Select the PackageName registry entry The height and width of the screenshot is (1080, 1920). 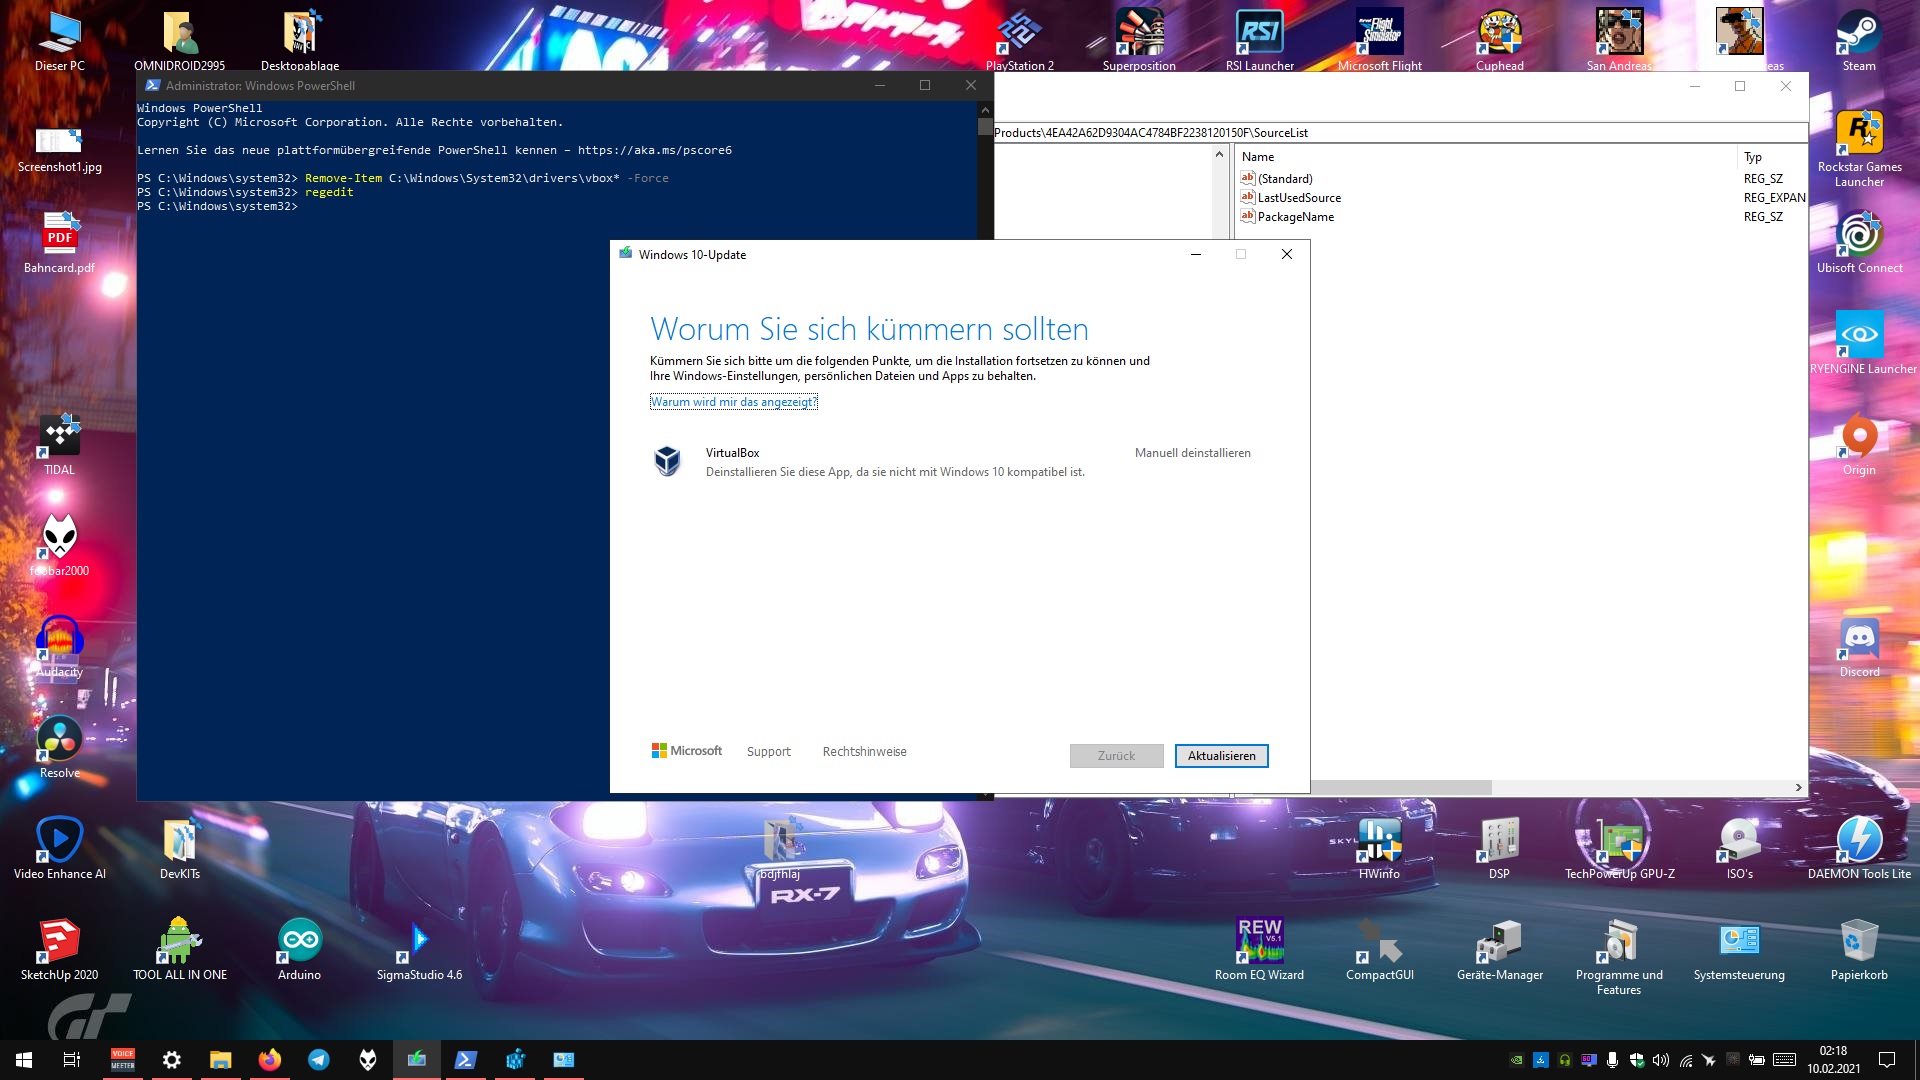tap(1296, 215)
